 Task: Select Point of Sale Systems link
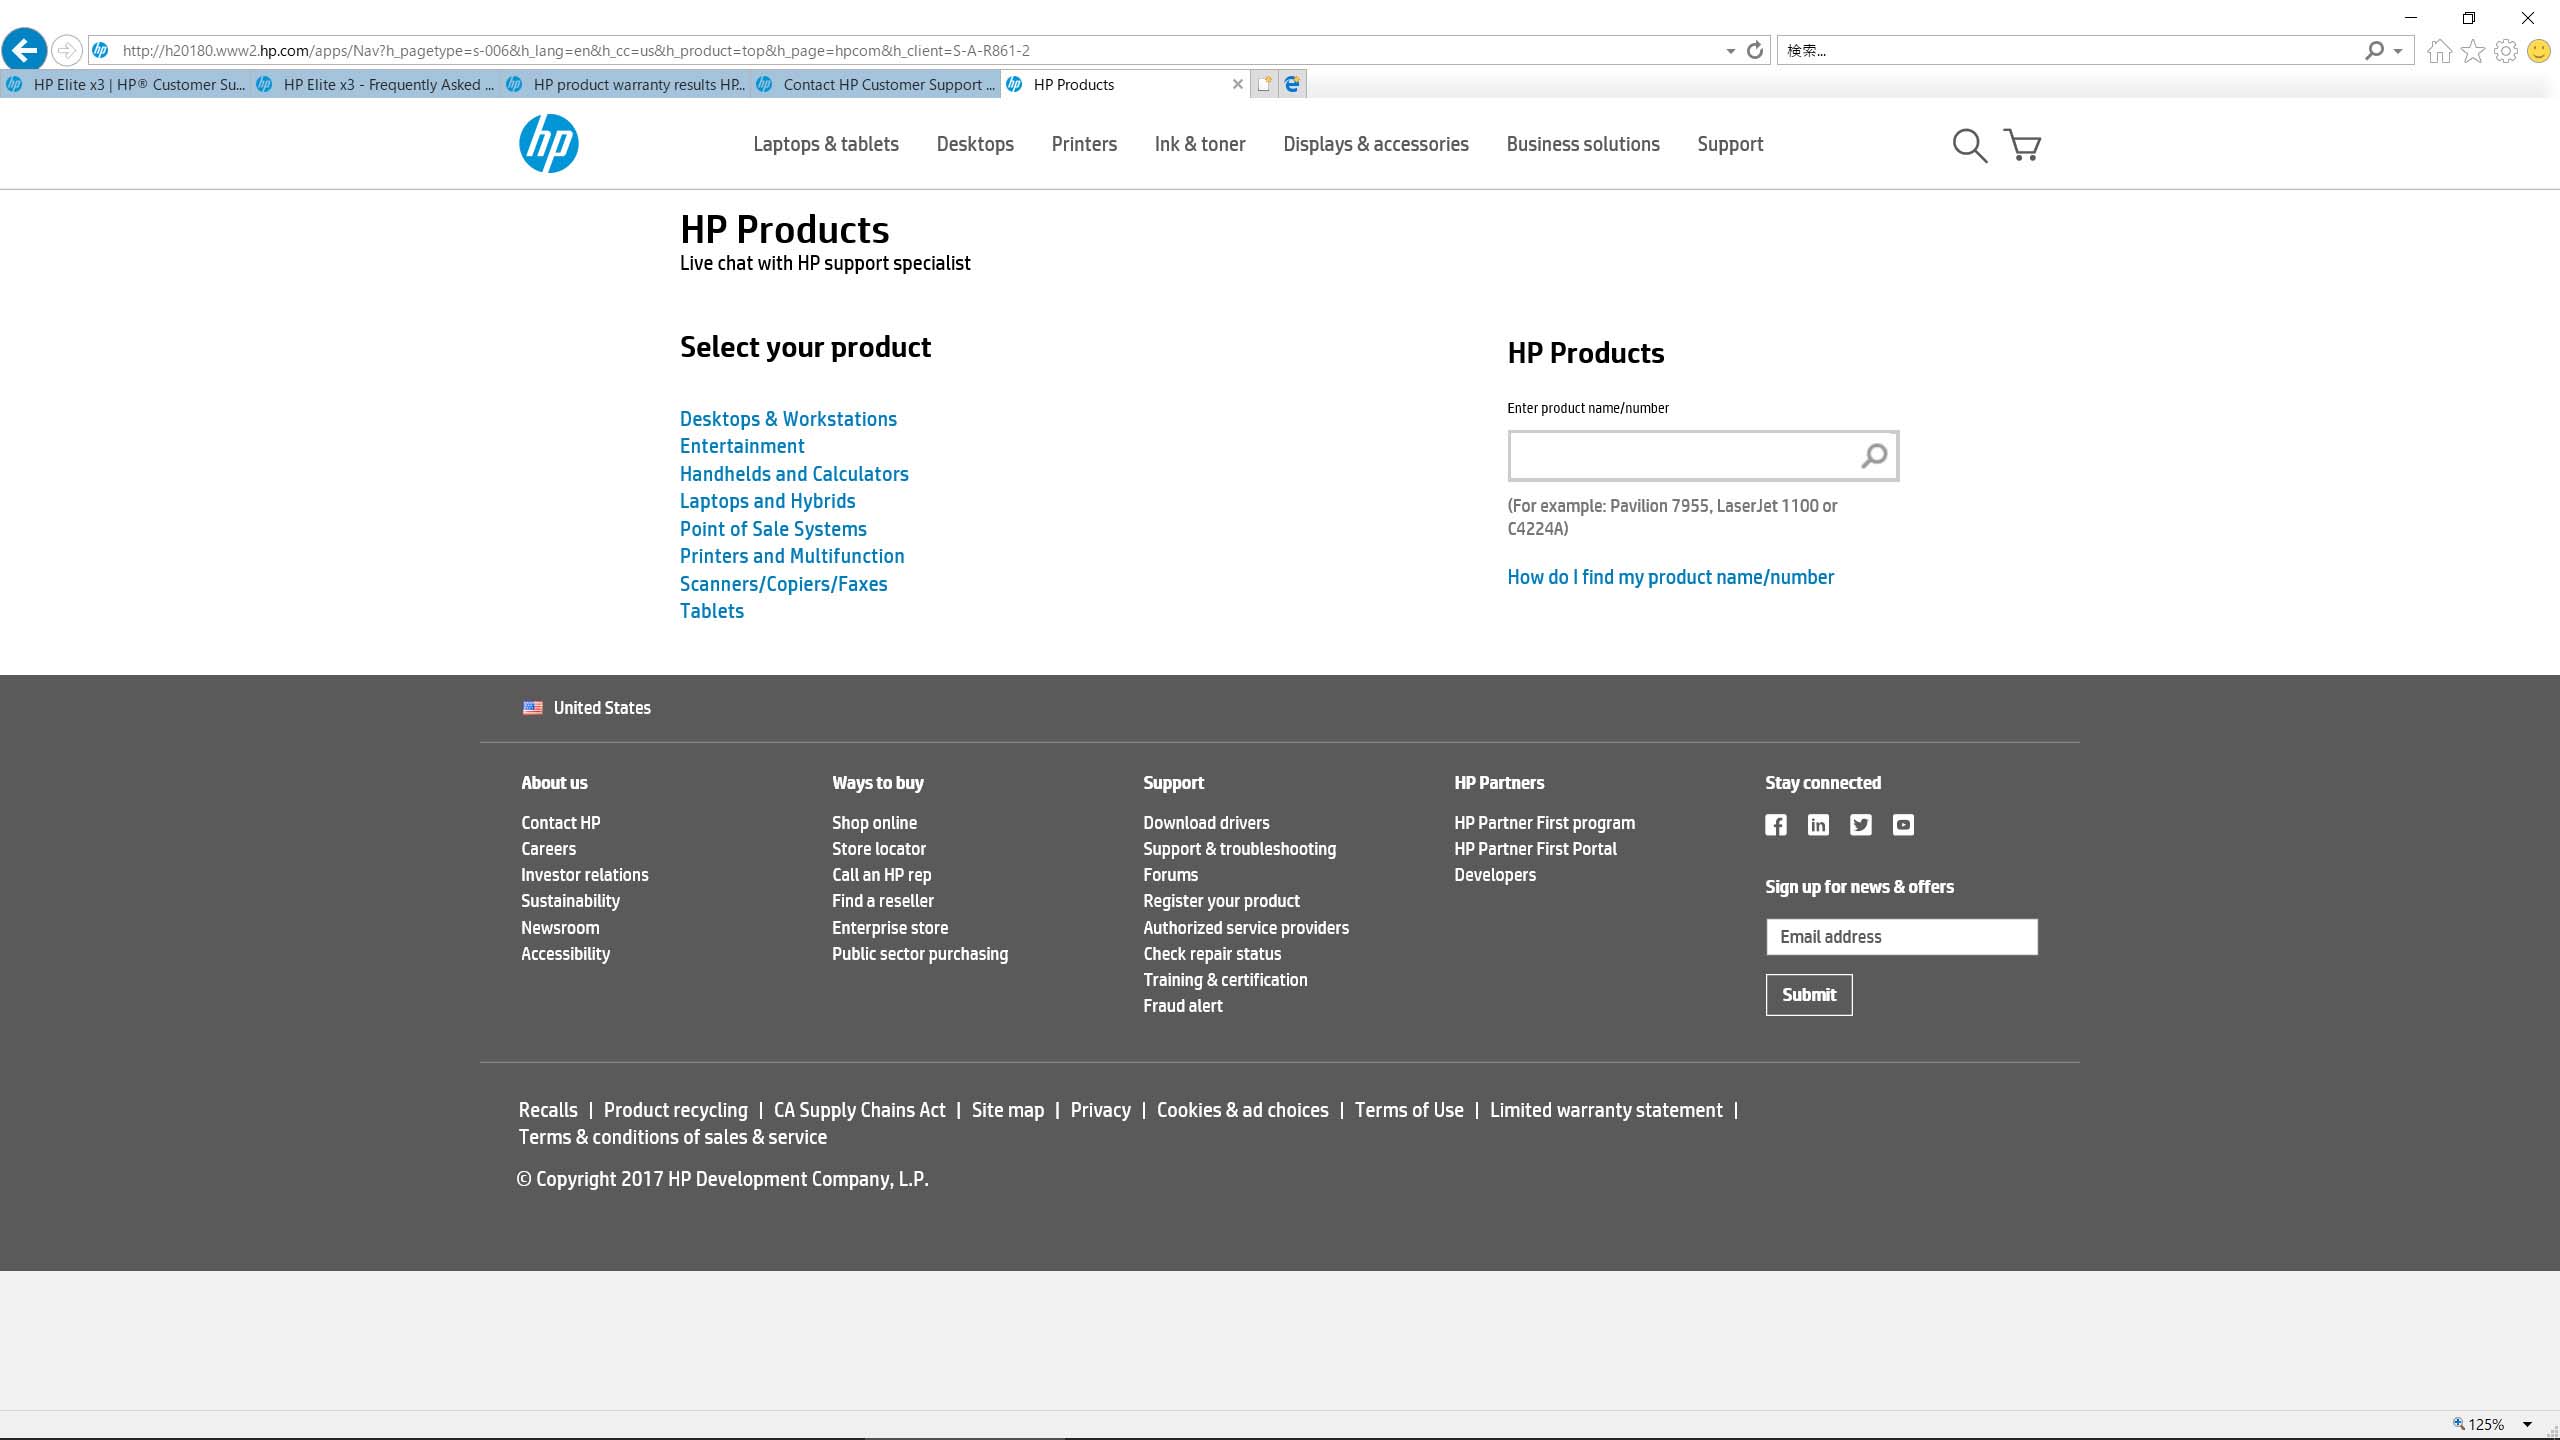click(773, 529)
